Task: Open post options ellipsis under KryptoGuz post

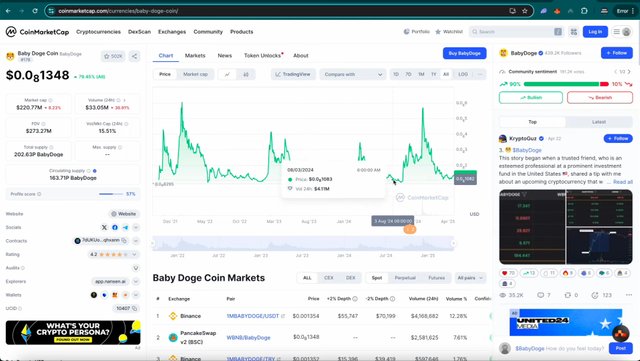Action: (x=628, y=295)
